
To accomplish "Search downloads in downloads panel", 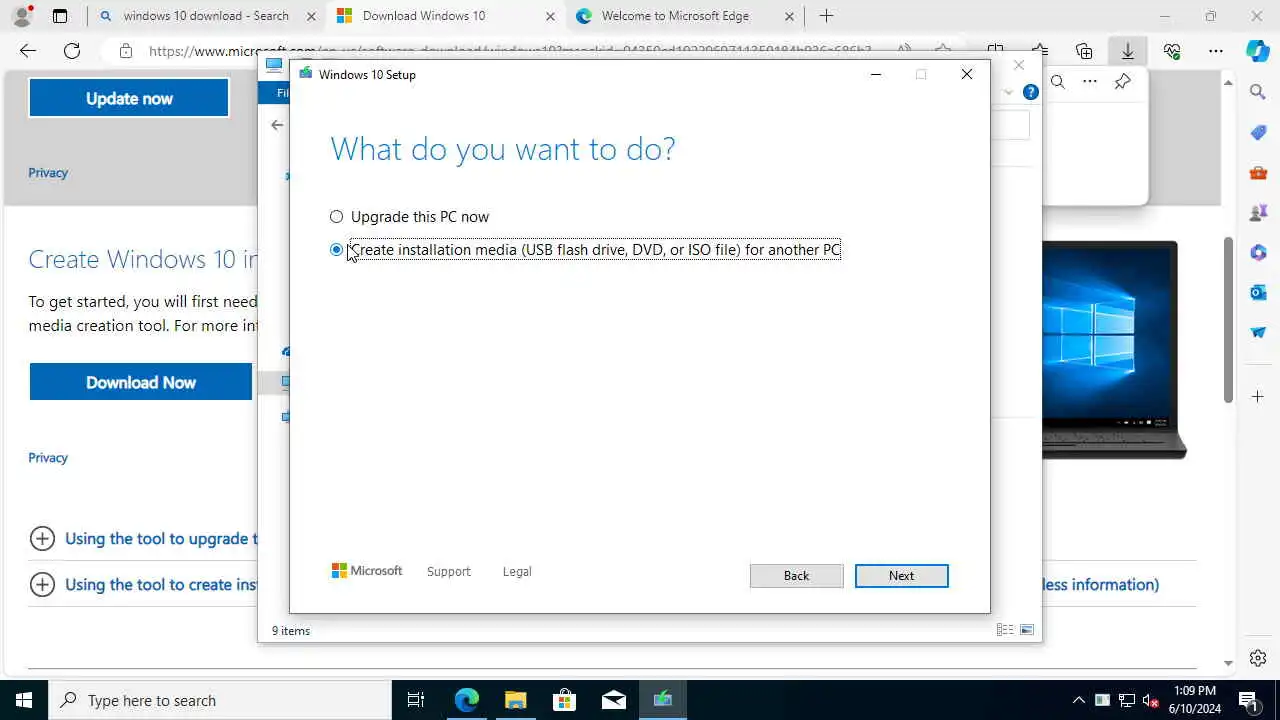I will [1058, 82].
